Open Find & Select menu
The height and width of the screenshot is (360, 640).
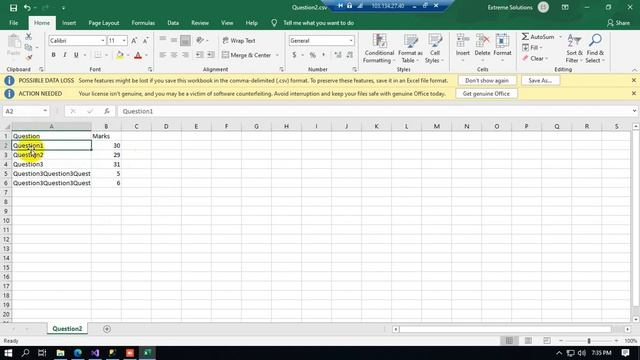595,49
